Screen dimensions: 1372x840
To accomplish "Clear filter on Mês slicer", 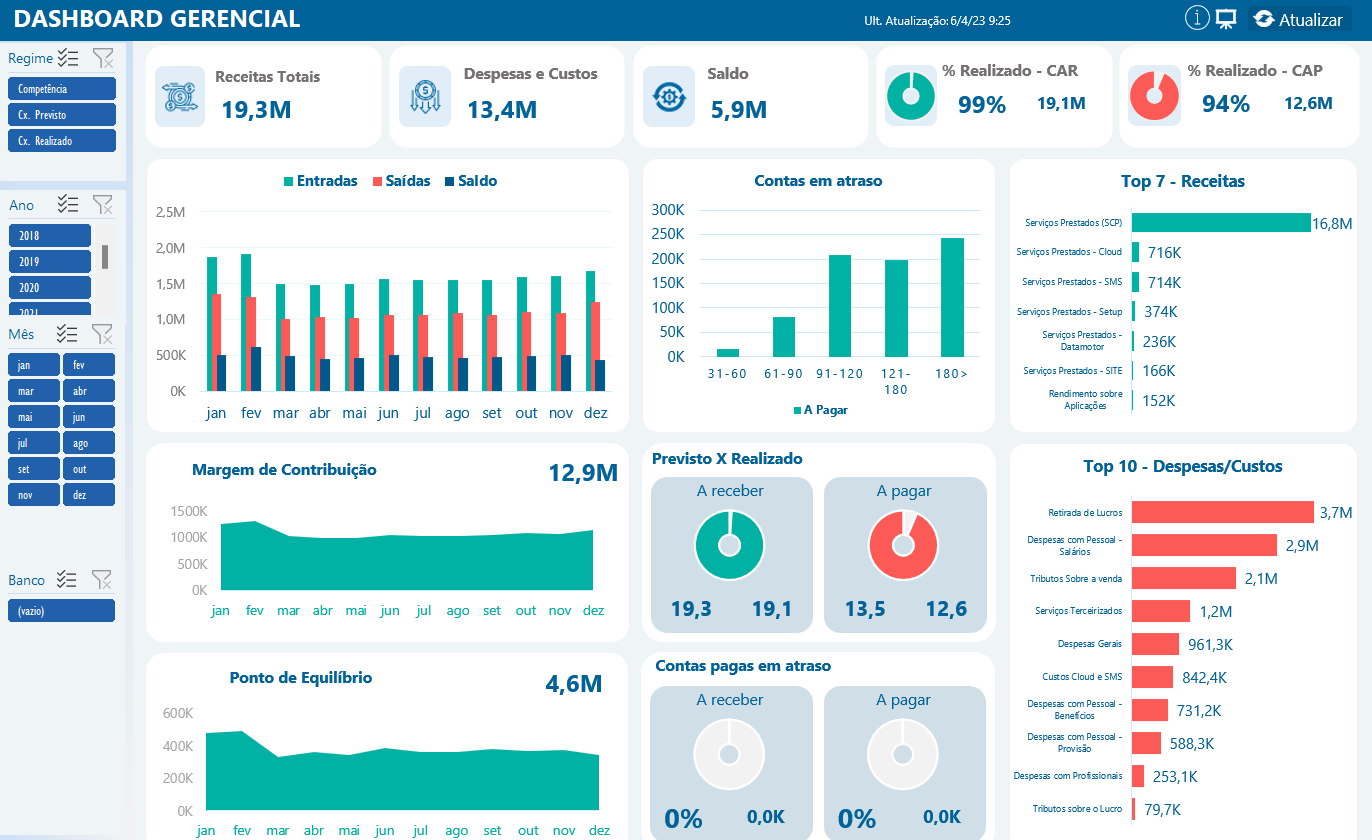I will (x=103, y=333).
